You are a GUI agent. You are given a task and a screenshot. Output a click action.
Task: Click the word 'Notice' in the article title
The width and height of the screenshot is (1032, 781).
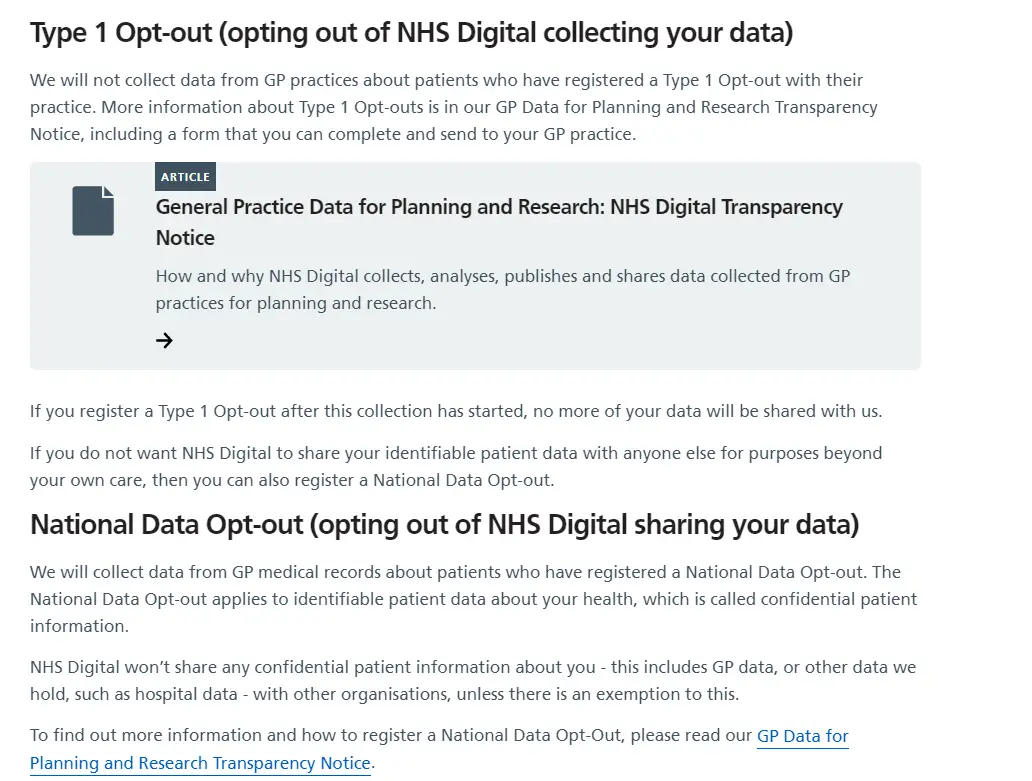pos(185,238)
